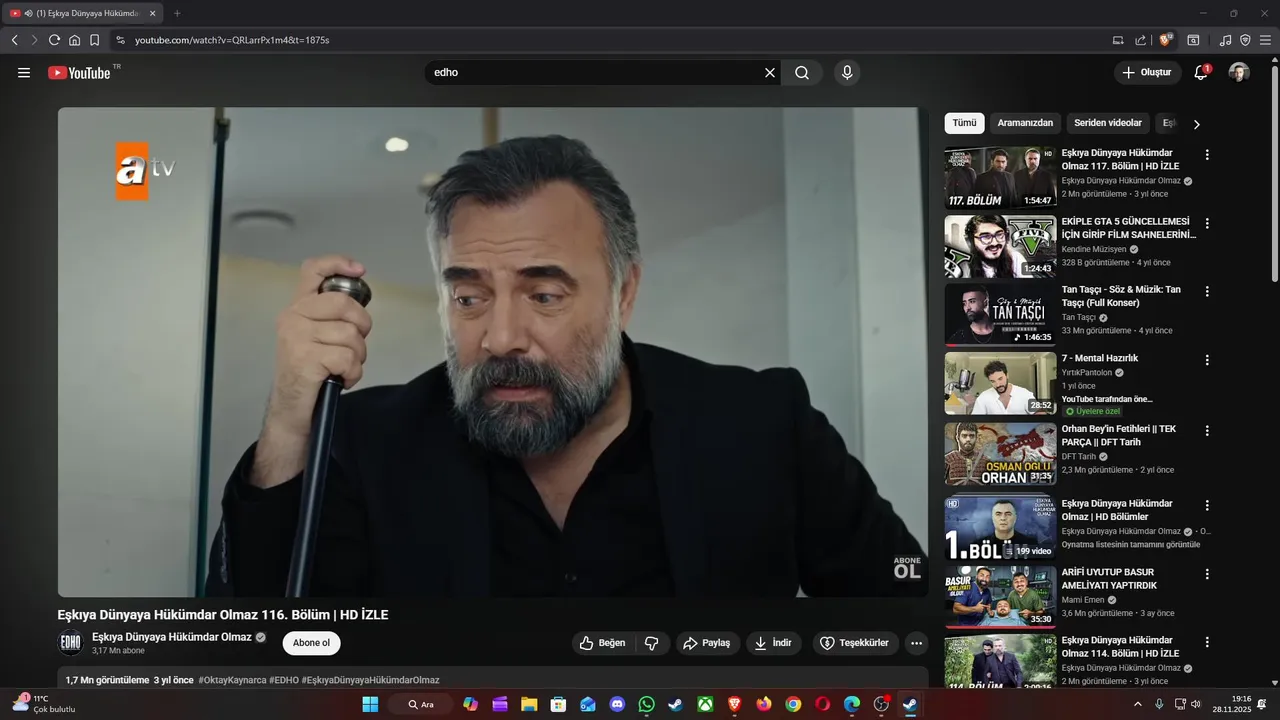Switch to the Eşkıya Dünyaya Hükümdar browser tab
This screenshot has width=1280, height=720.
(82, 13)
